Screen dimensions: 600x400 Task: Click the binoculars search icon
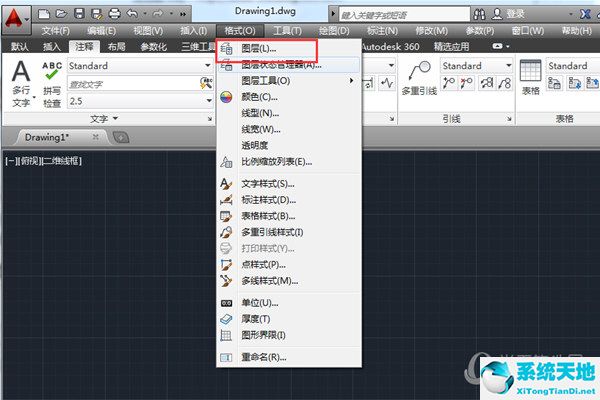click(x=479, y=15)
